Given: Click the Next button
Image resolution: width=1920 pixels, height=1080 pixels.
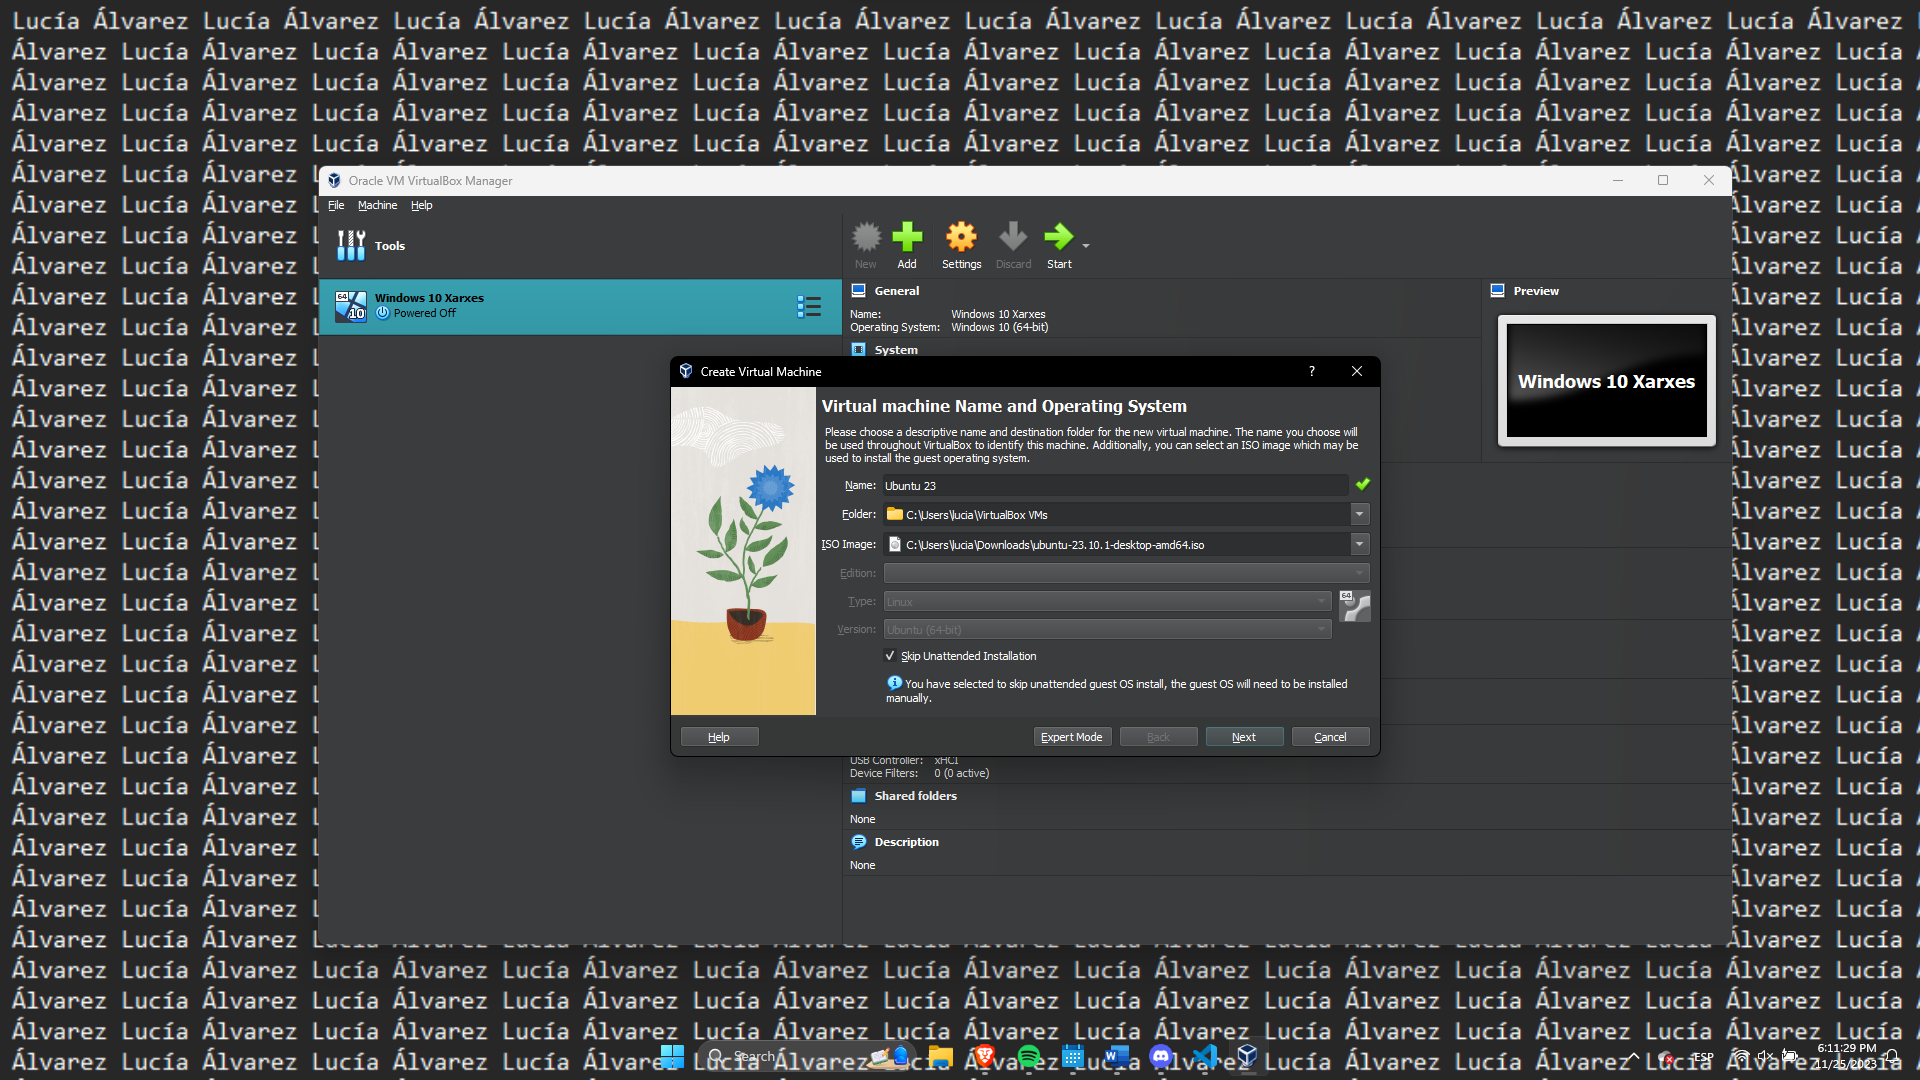Looking at the screenshot, I should (x=1243, y=737).
